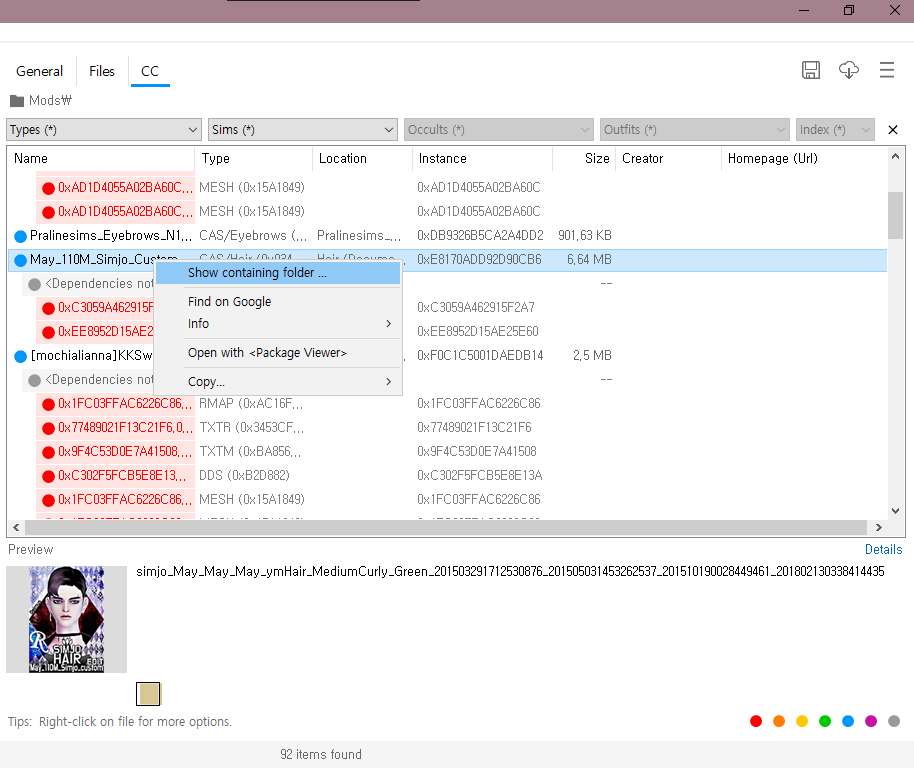Image resolution: width=914 pixels, height=768 pixels.
Task: Open the Occults (*) dropdown
Action: pos(498,130)
